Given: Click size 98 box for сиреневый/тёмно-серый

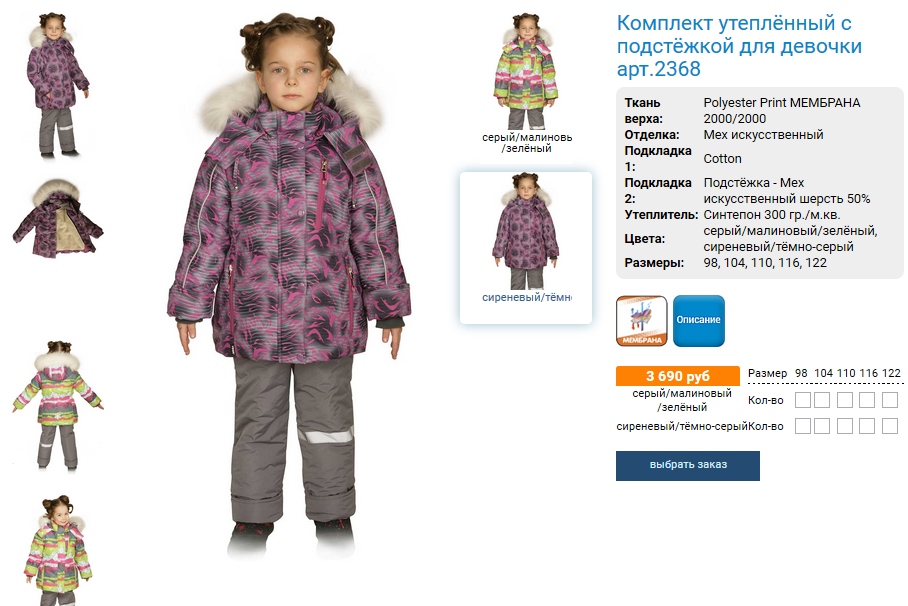Looking at the screenshot, I should click(803, 426).
